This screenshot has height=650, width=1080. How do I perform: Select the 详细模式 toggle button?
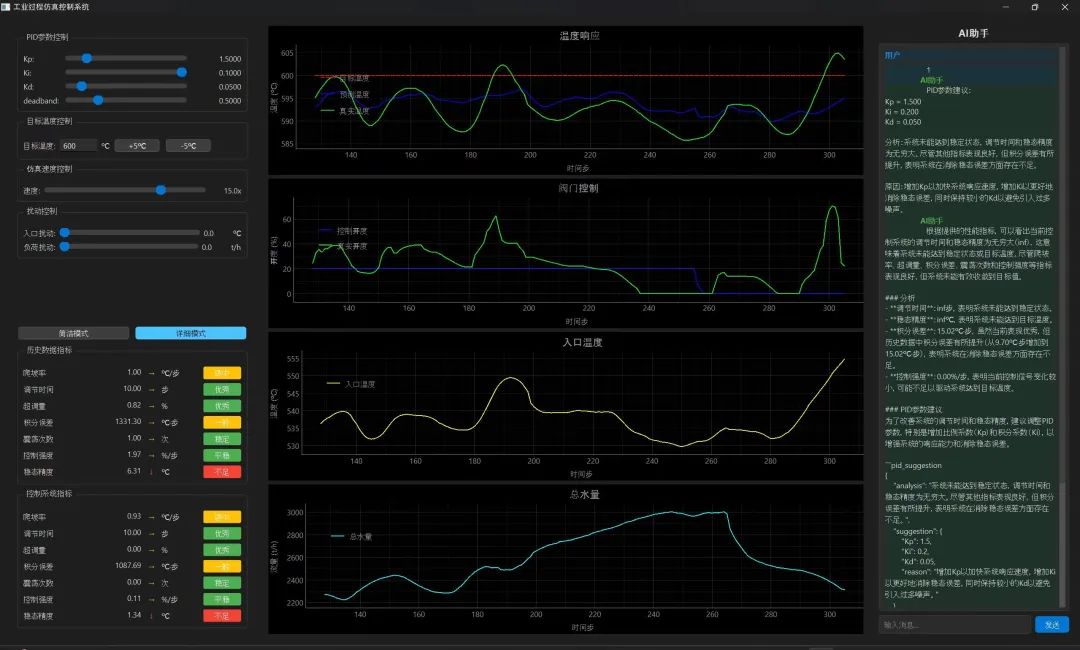190,334
